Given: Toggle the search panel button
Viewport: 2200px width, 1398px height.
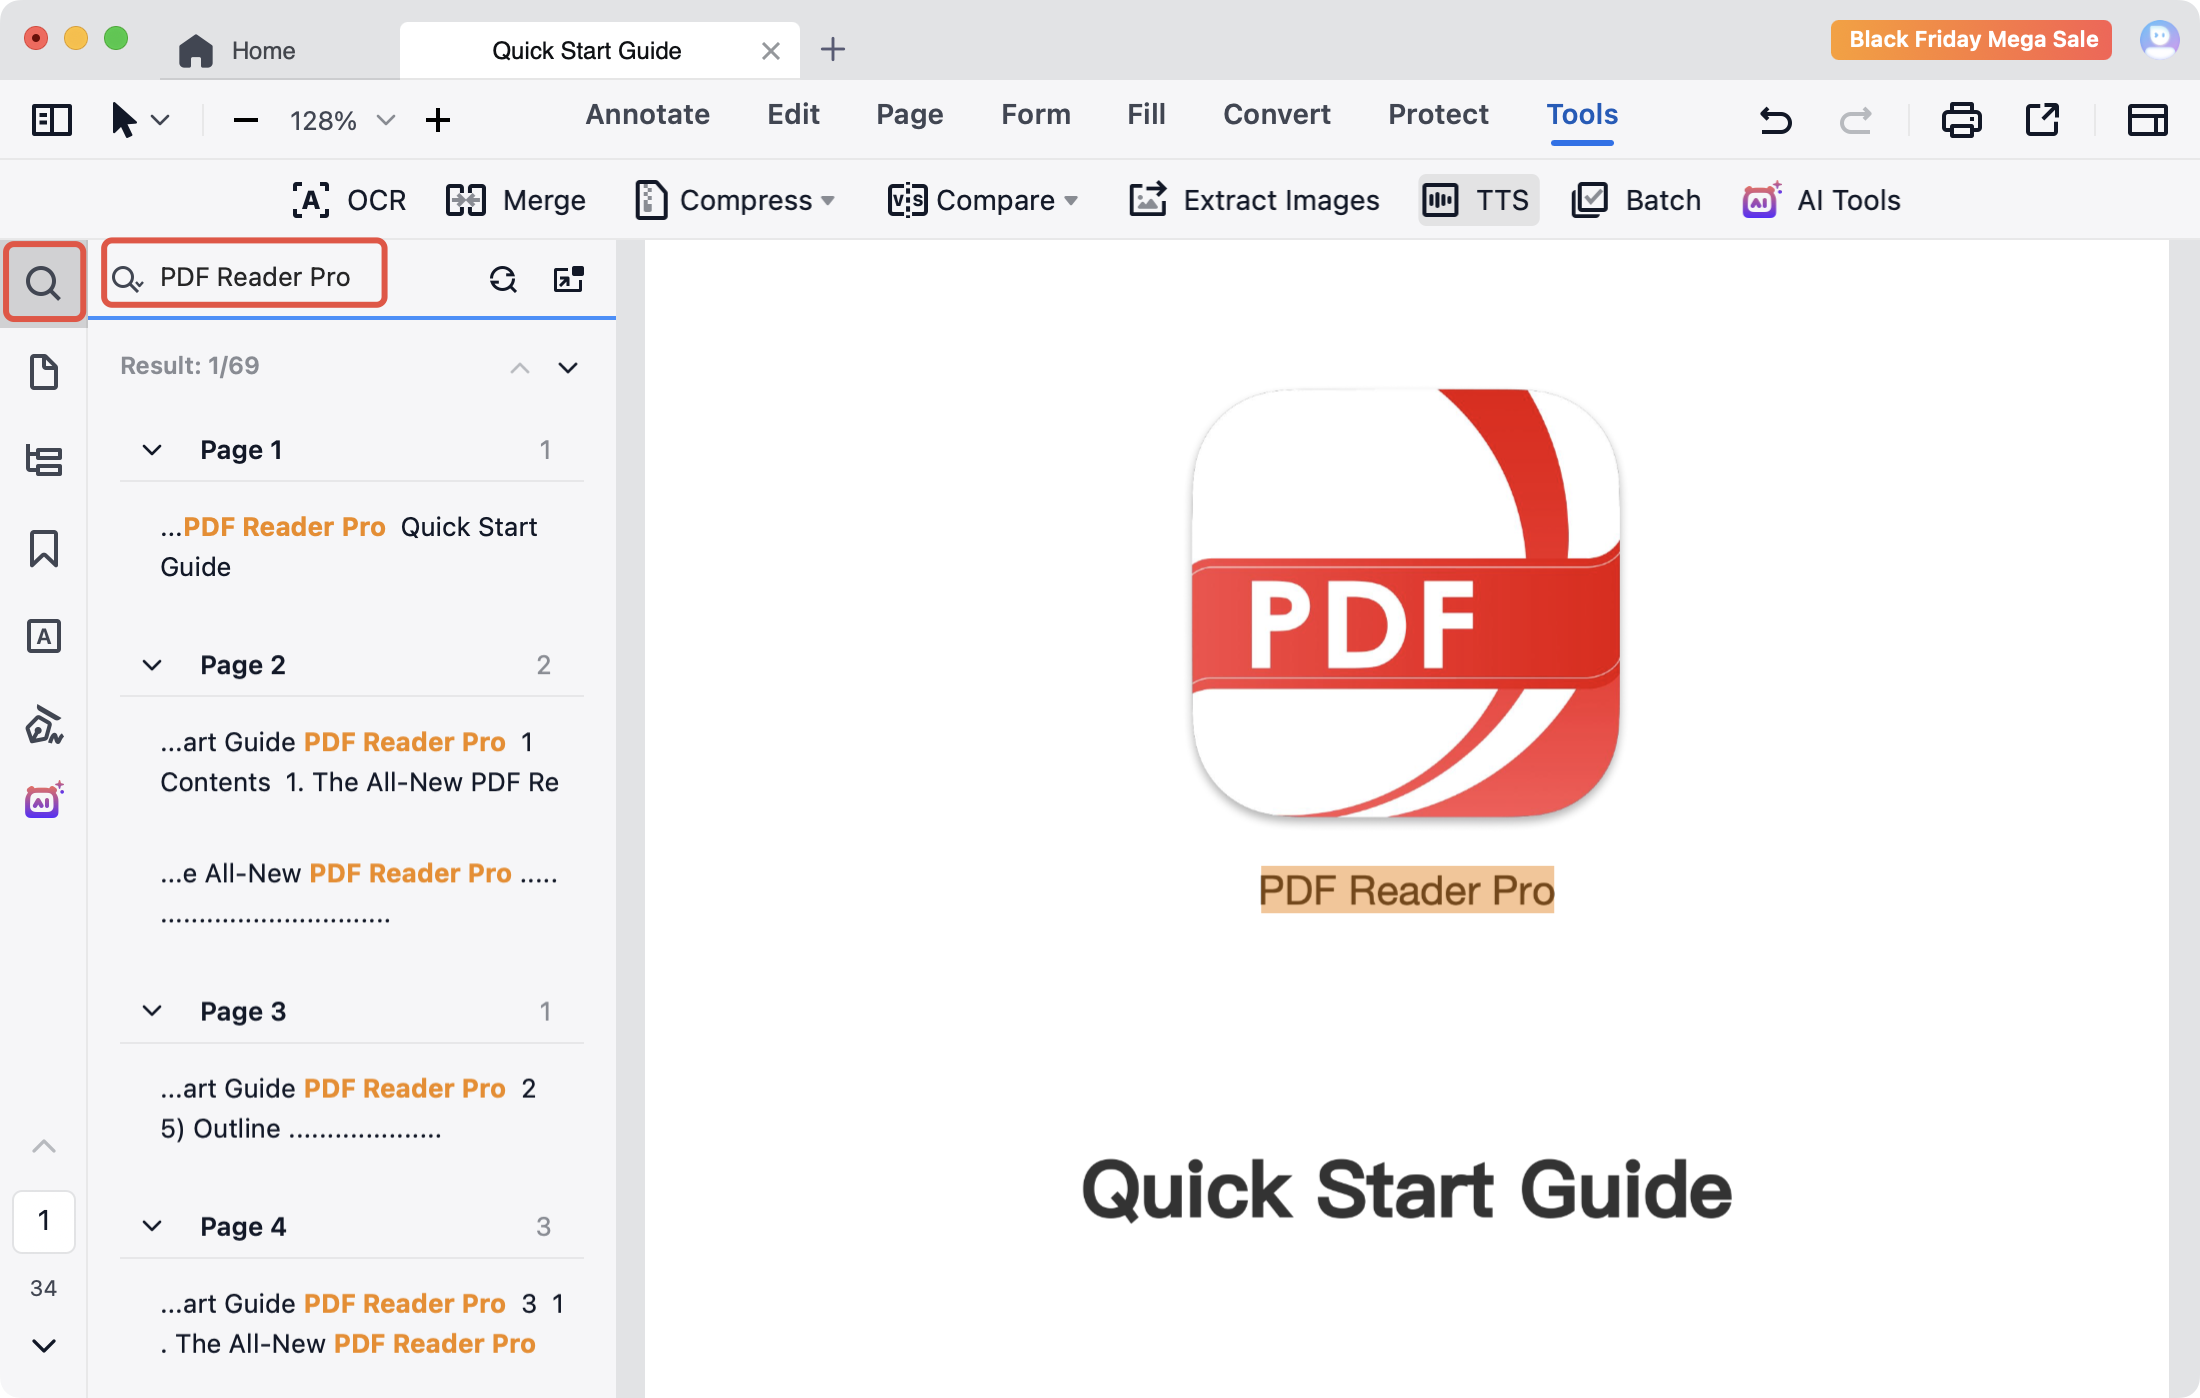Looking at the screenshot, I should [44, 282].
